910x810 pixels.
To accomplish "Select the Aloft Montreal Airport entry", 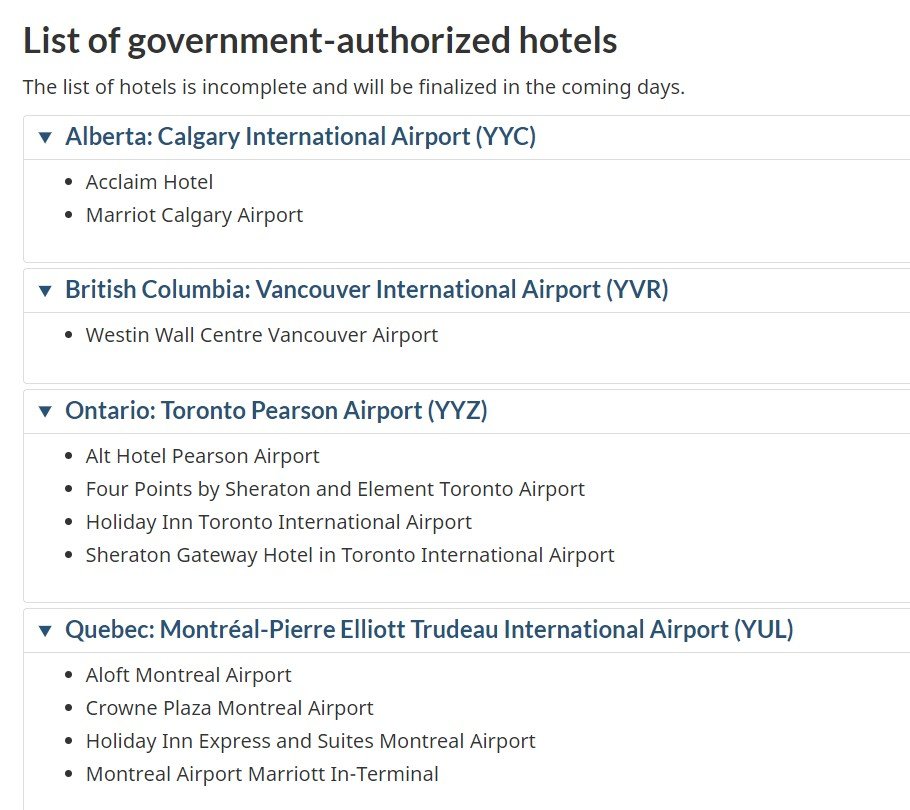I will [189, 675].
